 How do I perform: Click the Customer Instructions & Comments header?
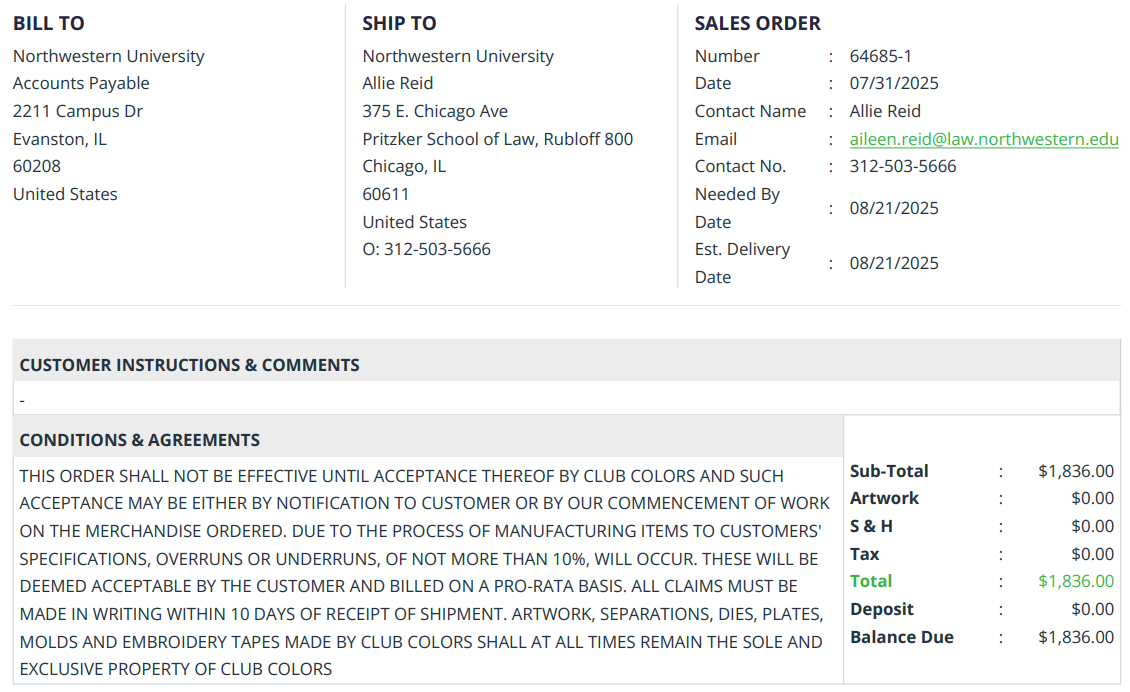point(189,365)
